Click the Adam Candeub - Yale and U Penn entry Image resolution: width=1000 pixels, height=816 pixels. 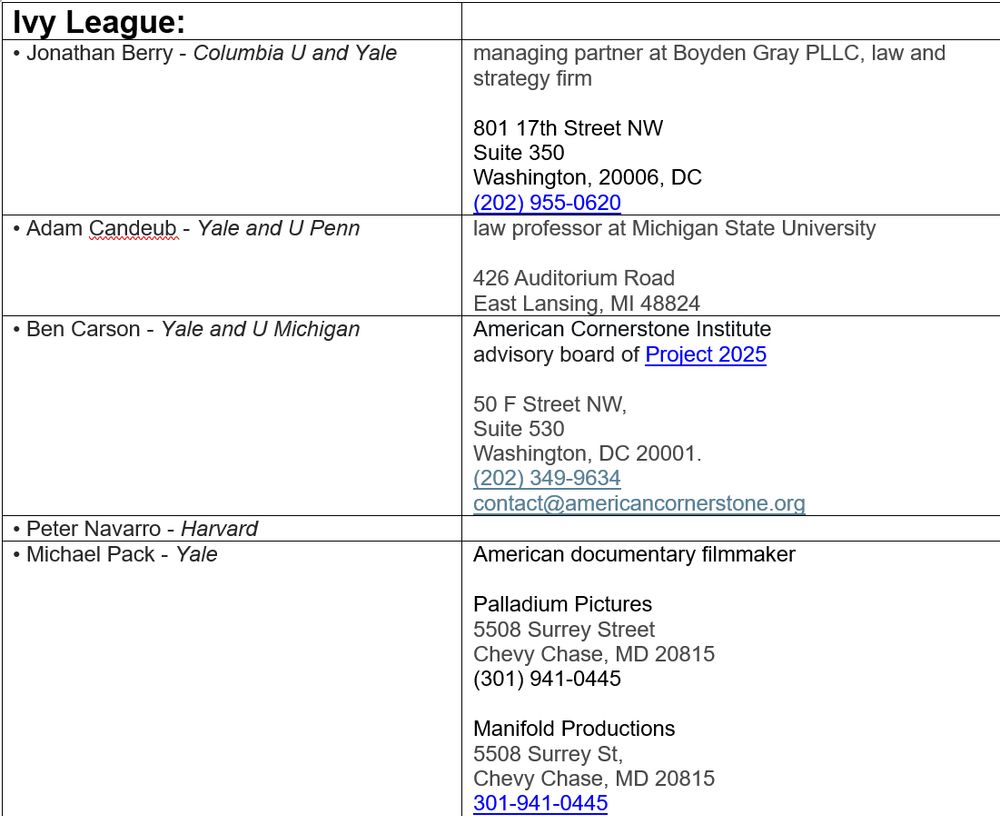(186, 228)
